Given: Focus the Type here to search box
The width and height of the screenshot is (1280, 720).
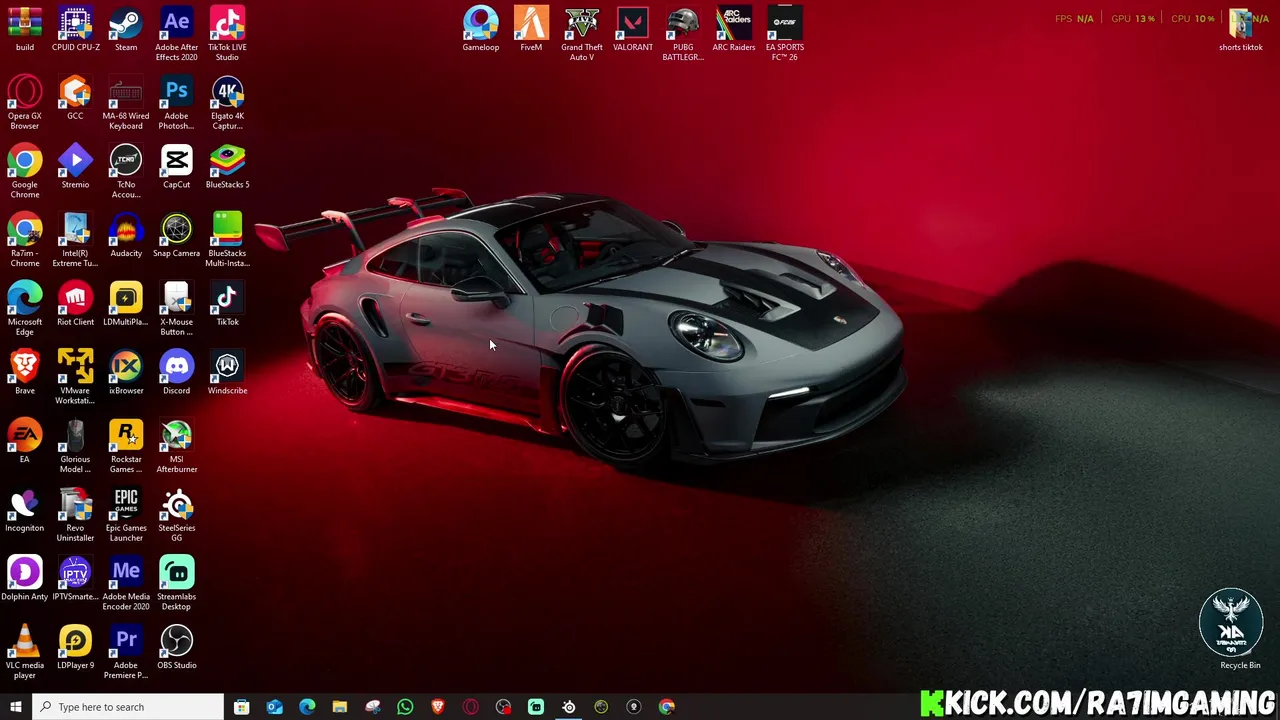Looking at the screenshot, I should click(x=128, y=707).
